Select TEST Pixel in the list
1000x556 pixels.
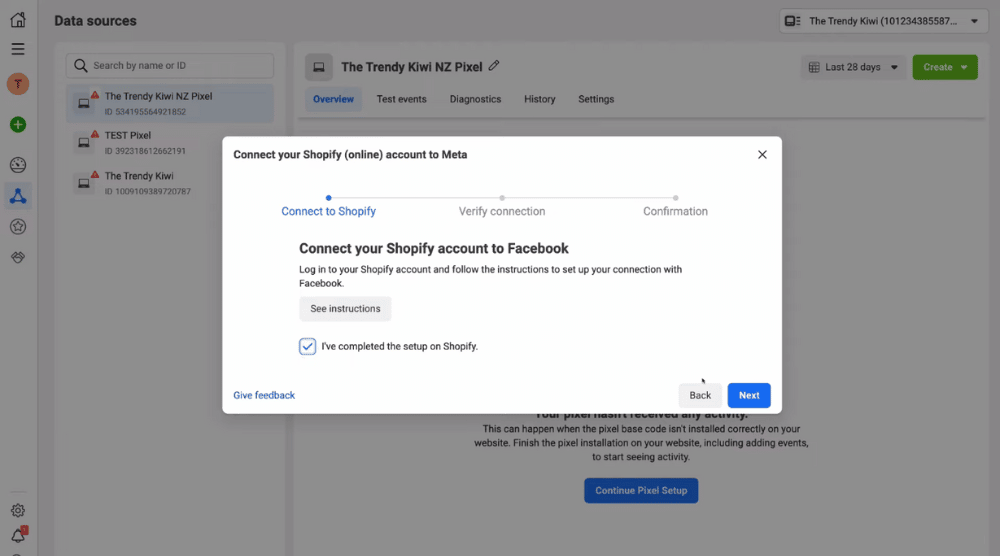pyautogui.click(x=170, y=143)
